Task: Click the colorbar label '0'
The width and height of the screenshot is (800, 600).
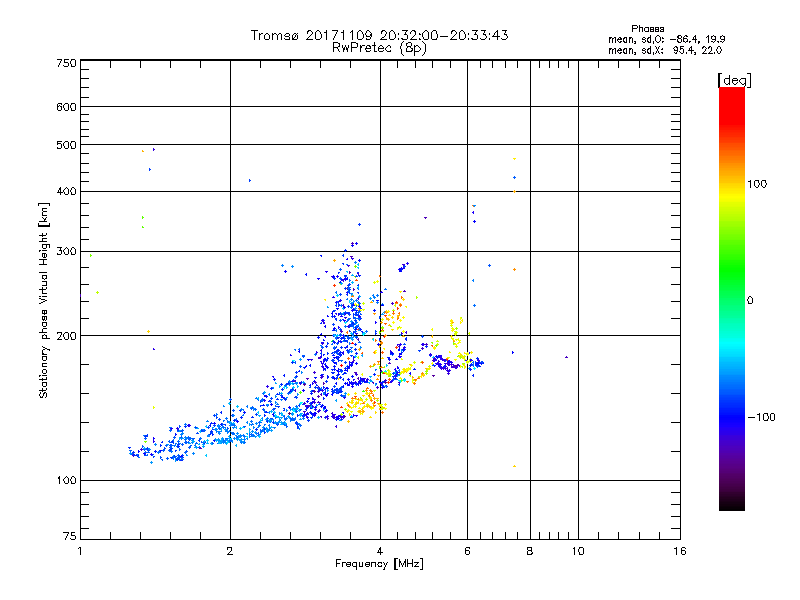Action: pyautogui.click(x=750, y=301)
